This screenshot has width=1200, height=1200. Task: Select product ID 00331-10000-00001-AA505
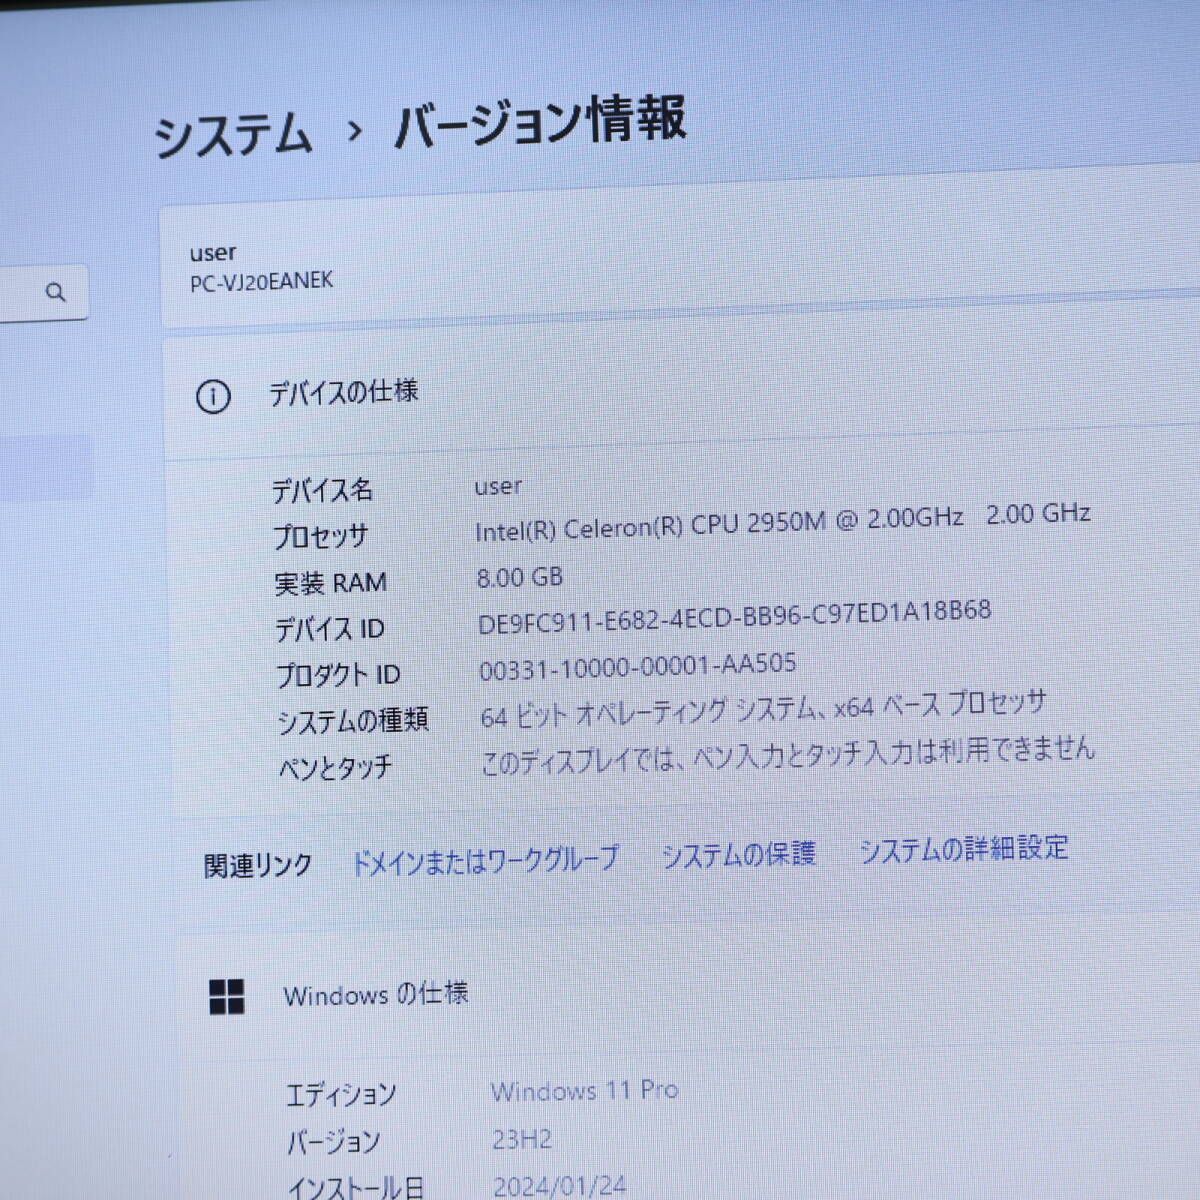click(638, 666)
